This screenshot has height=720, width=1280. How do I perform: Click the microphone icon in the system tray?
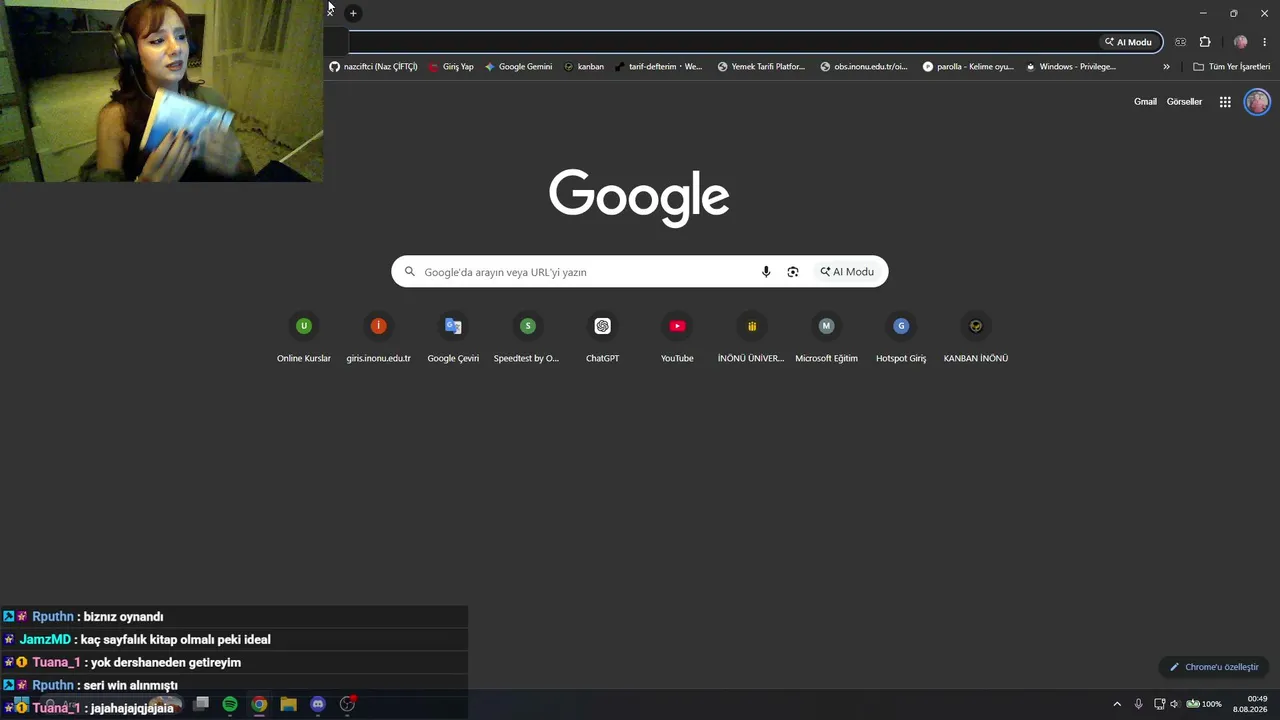point(1138,704)
